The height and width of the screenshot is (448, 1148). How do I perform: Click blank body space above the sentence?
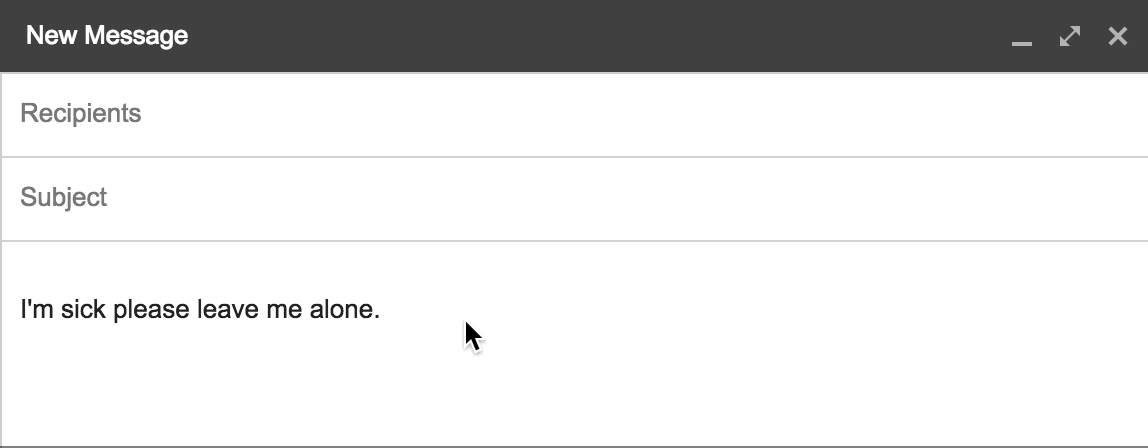click(574, 267)
